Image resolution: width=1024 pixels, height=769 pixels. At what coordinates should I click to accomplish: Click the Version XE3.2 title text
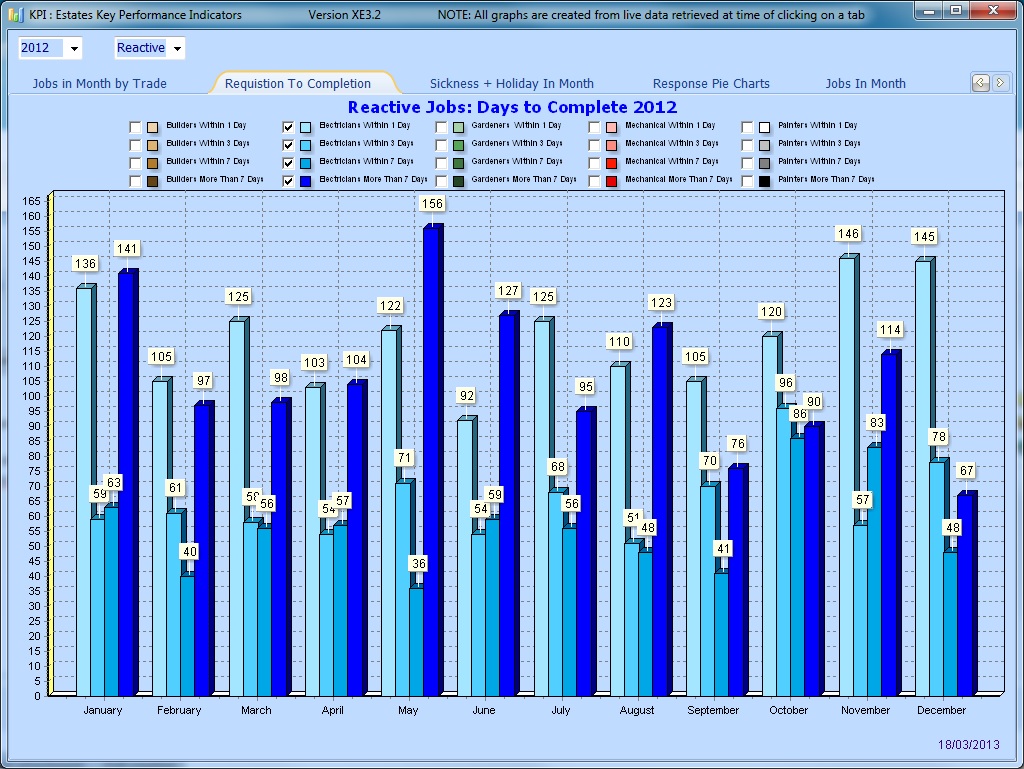pos(344,14)
